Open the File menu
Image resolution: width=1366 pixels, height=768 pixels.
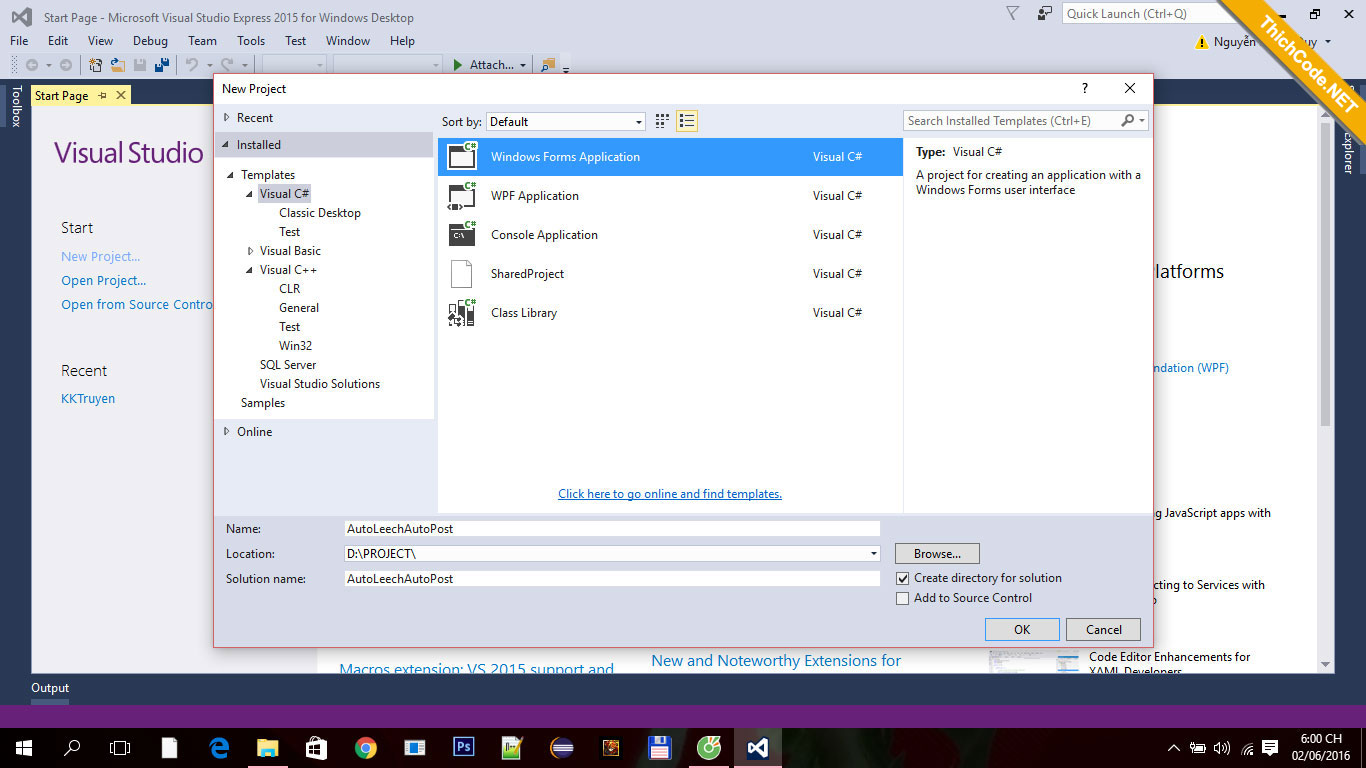coord(19,41)
